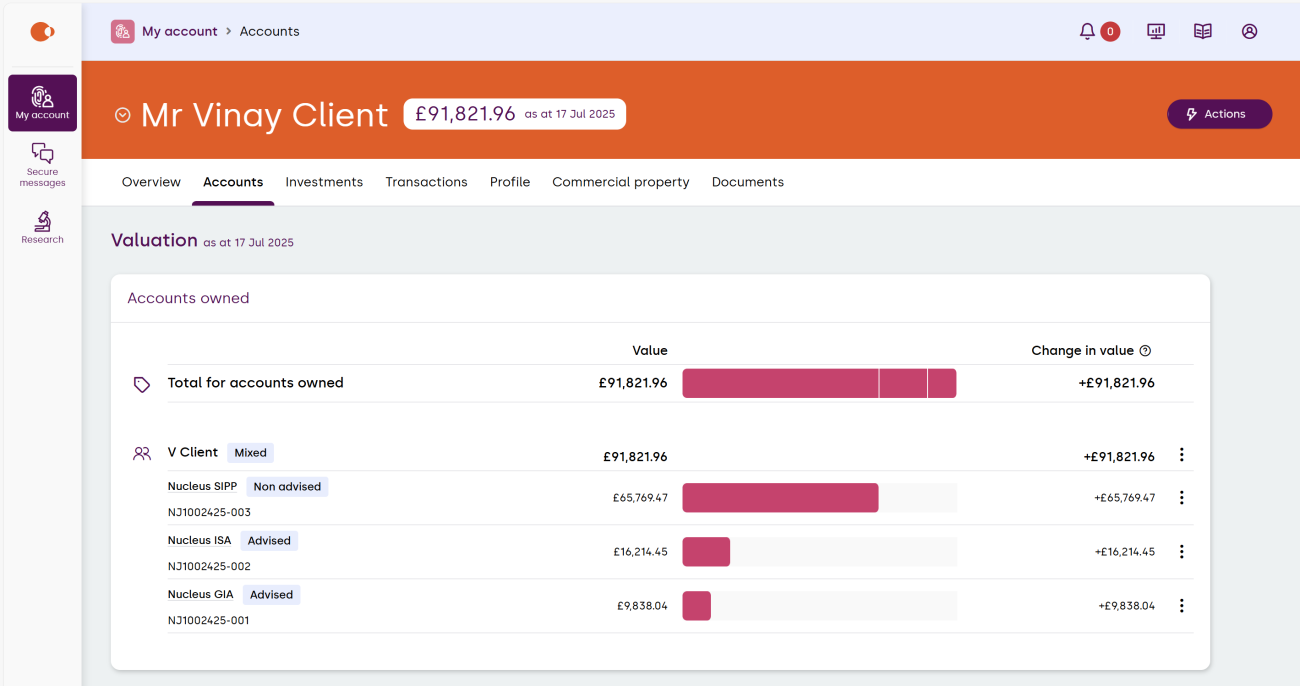Click the presentation monitor icon in header
The width and height of the screenshot is (1300, 686).
(1156, 31)
